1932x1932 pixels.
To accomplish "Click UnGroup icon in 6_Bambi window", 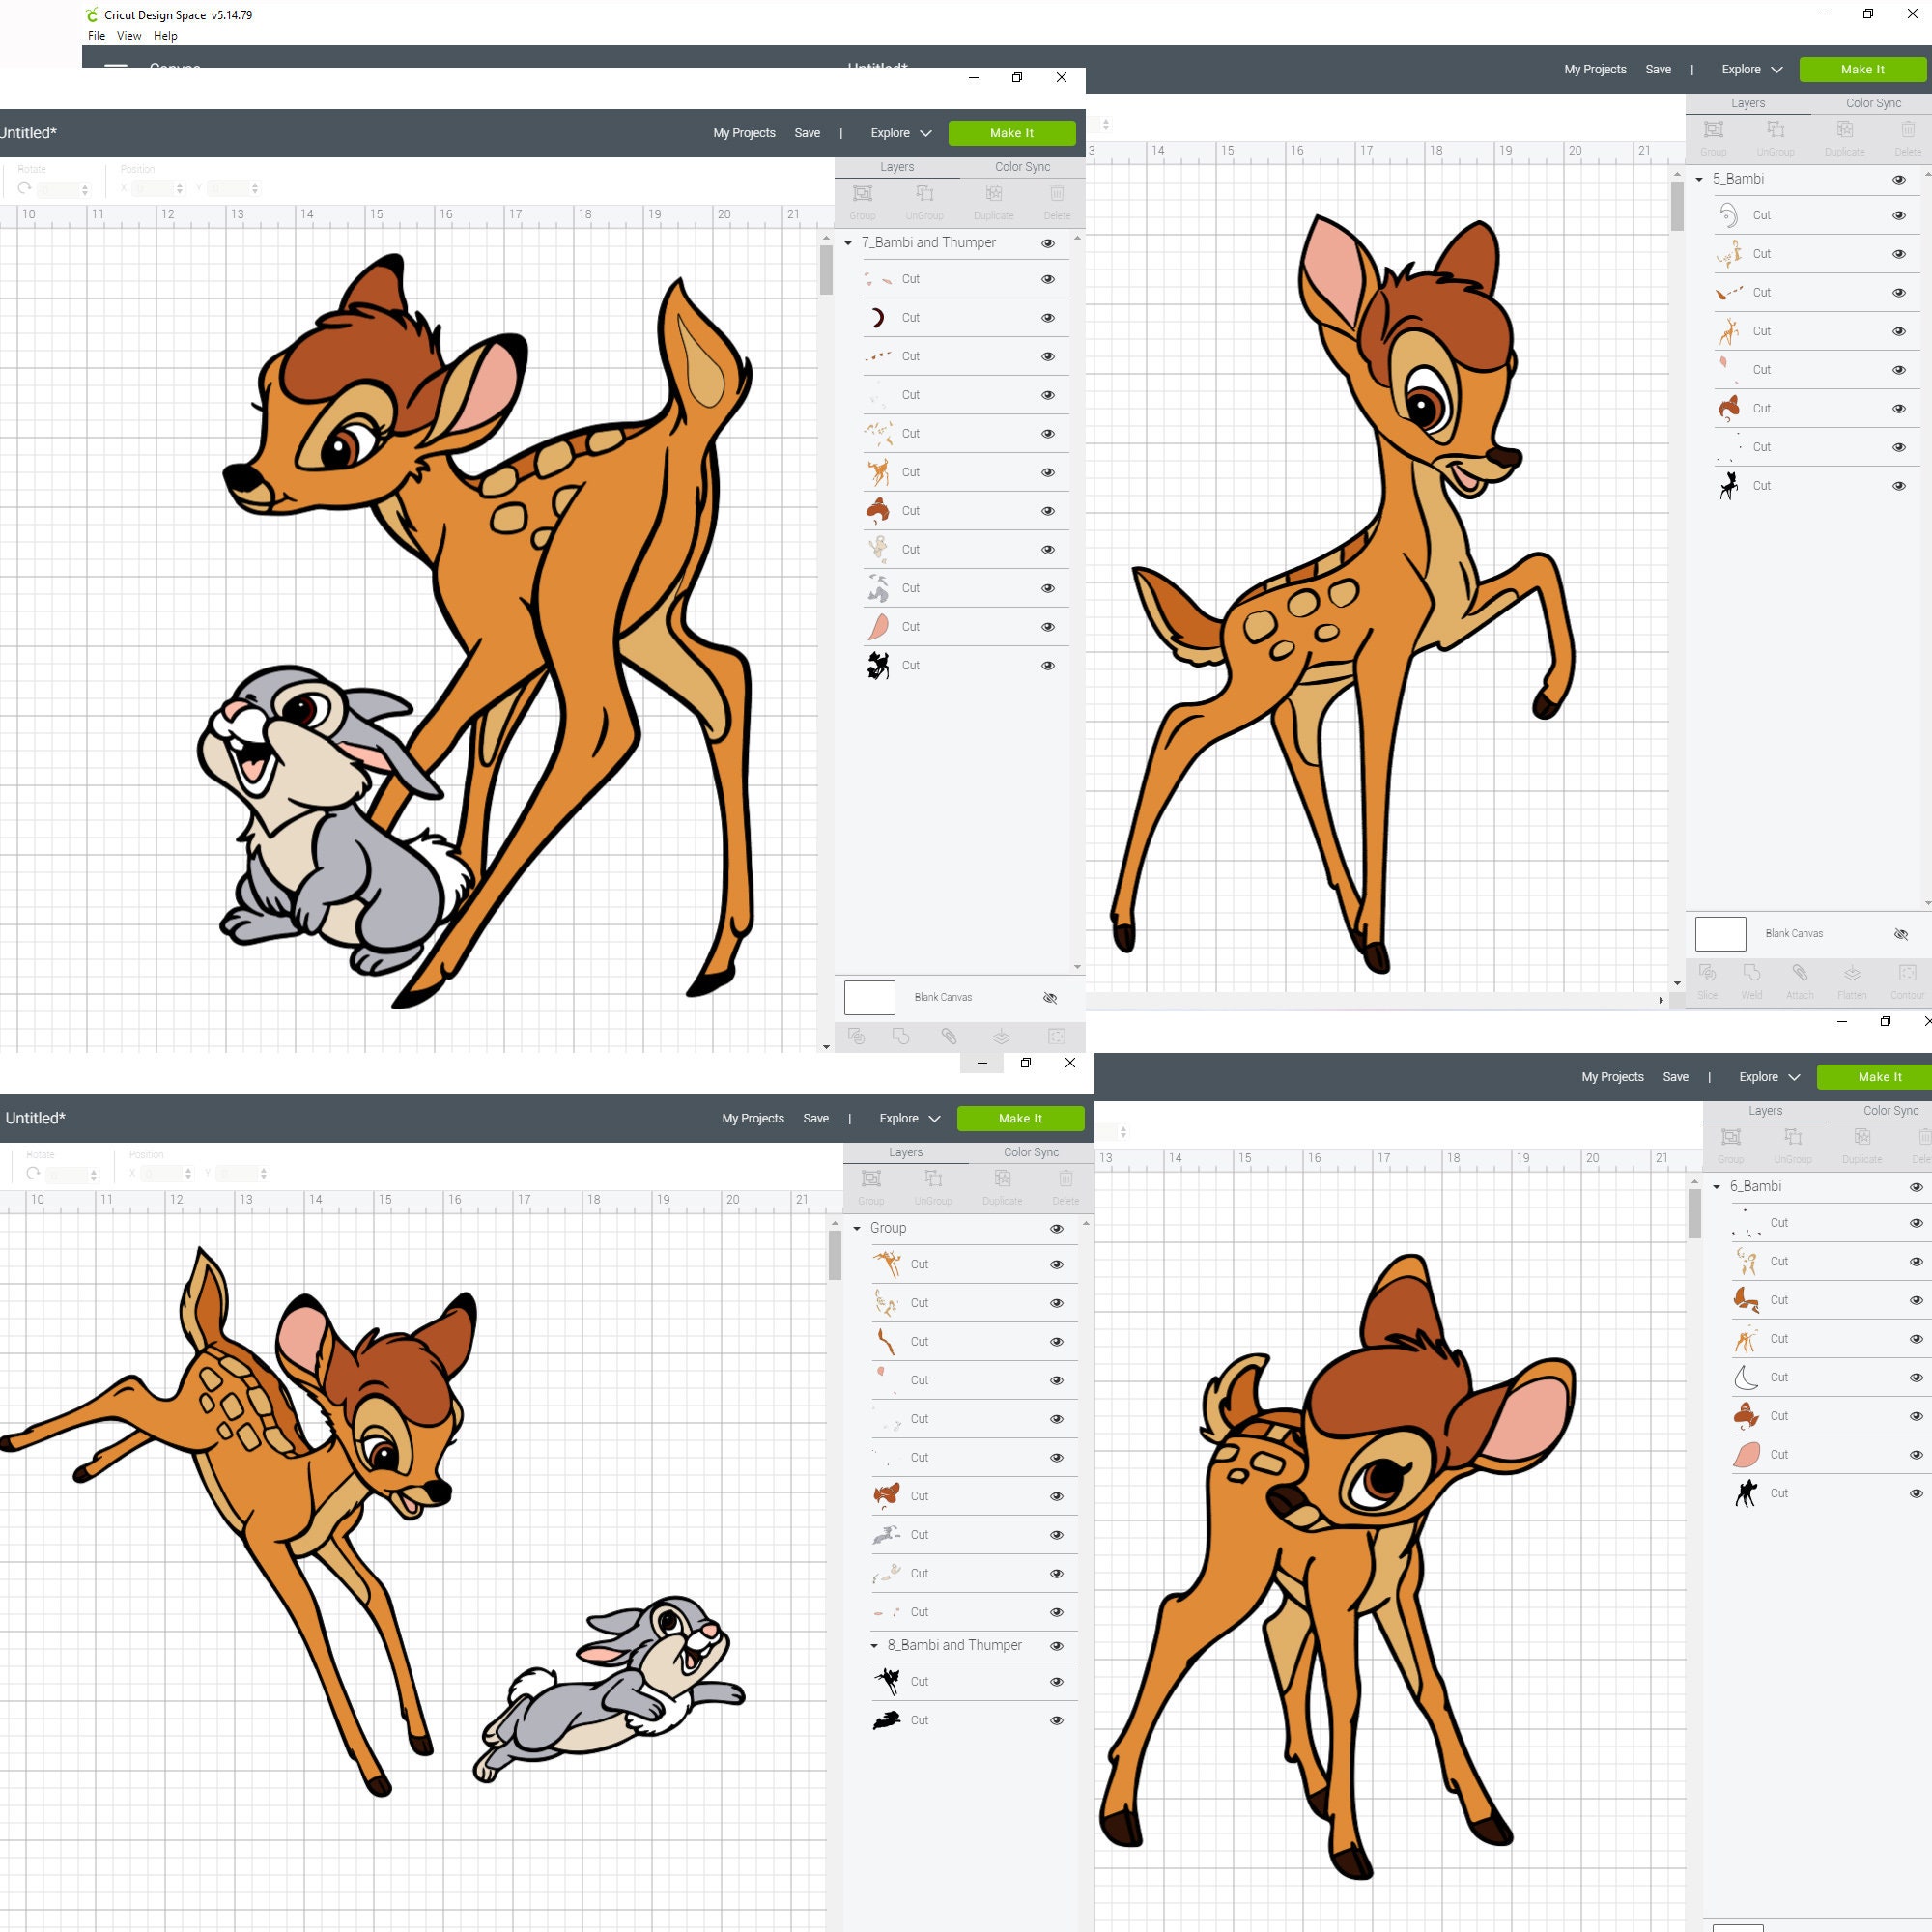I will pos(1793,1137).
